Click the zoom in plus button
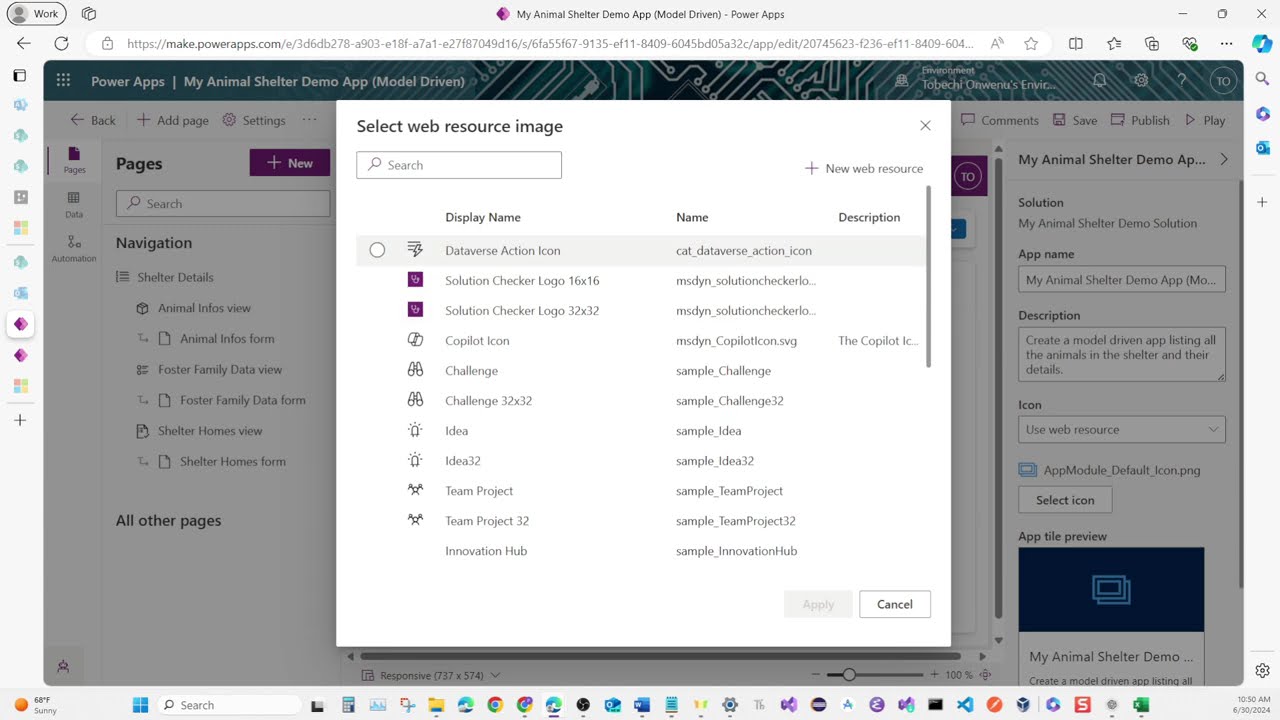Viewport: 1280px width, 720px height. pyautogui.click(x=935, y=675)
